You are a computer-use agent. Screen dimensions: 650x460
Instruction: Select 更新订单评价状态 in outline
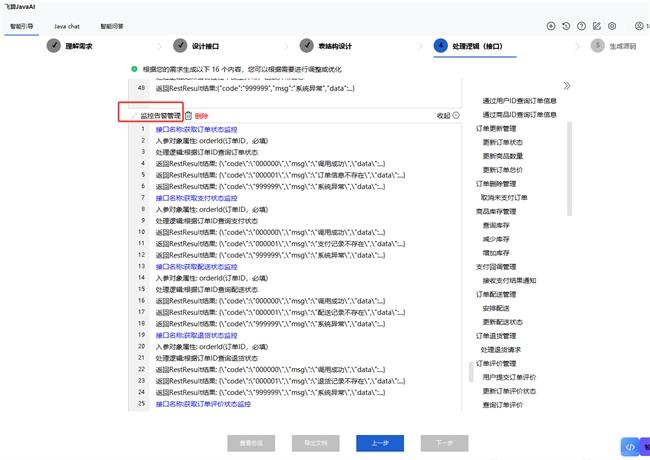(509, 391)
